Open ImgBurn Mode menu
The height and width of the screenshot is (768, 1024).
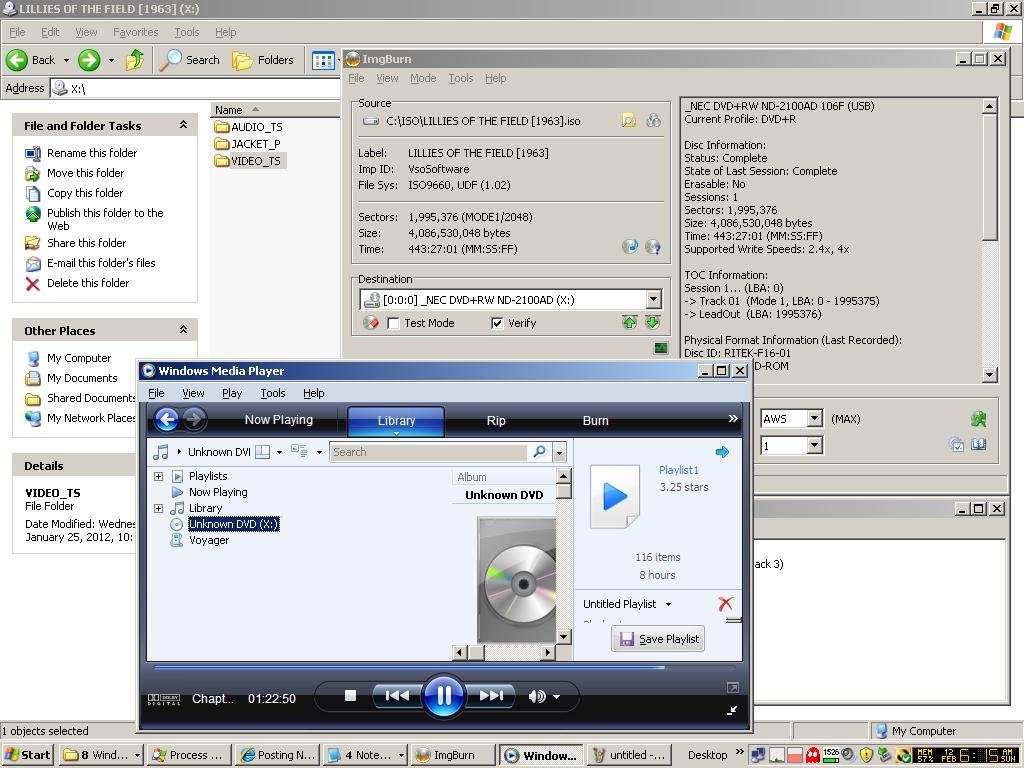[423, 78]
